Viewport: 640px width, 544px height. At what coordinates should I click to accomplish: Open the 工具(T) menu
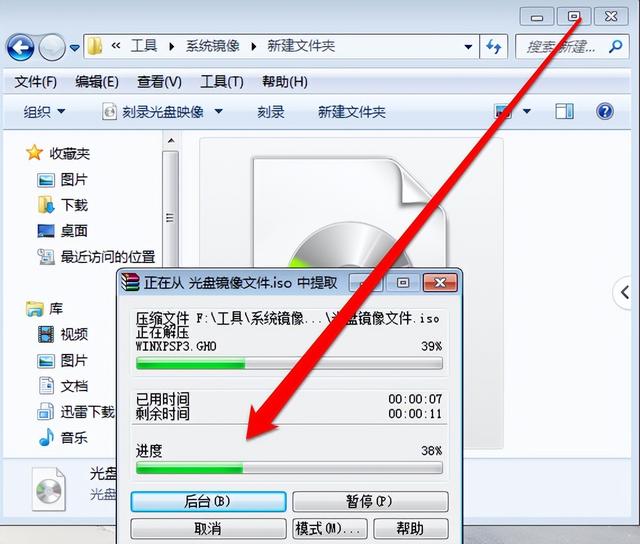click(x=222, y=82)
